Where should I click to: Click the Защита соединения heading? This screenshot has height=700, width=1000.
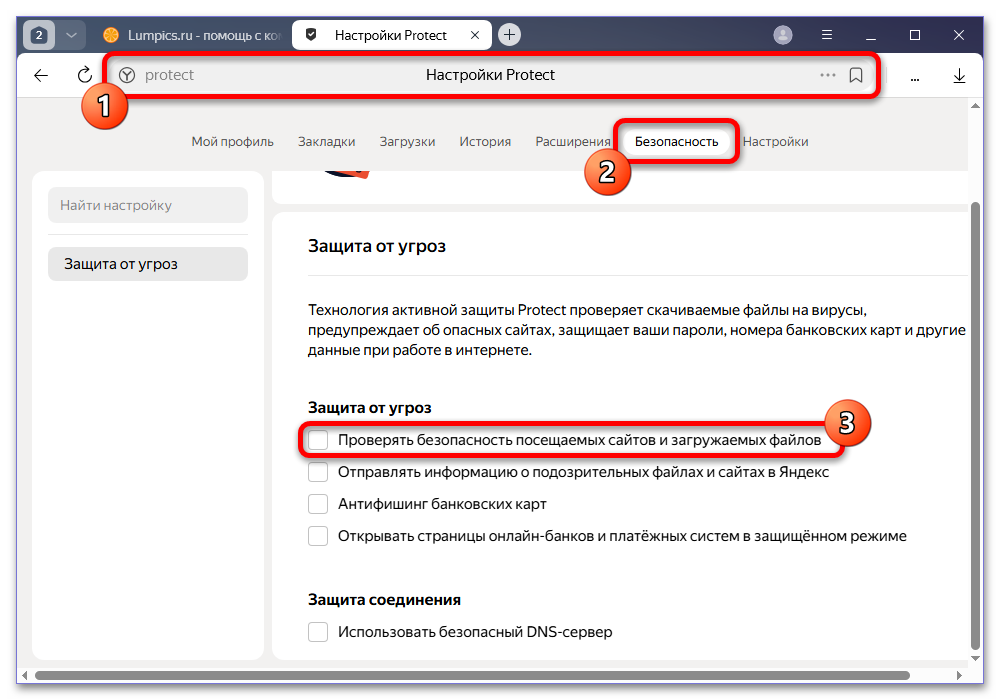384,600
